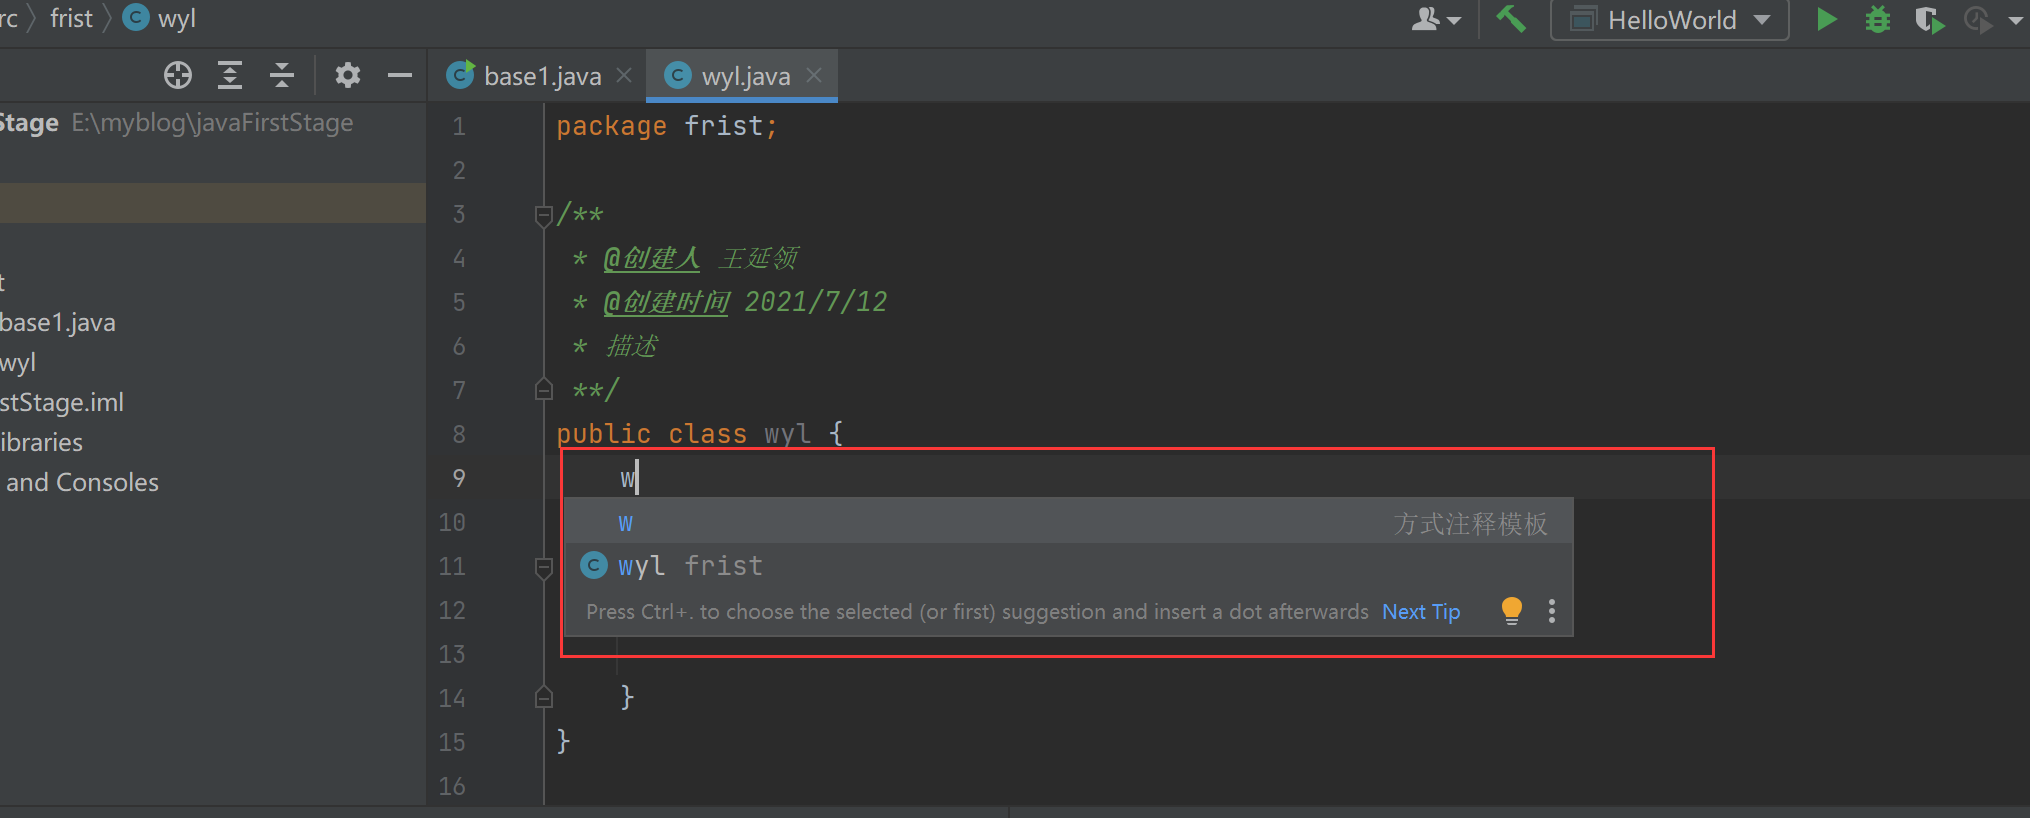Hide the project tool window
This screenshot has height=818, width=2030.
(400, 75)
